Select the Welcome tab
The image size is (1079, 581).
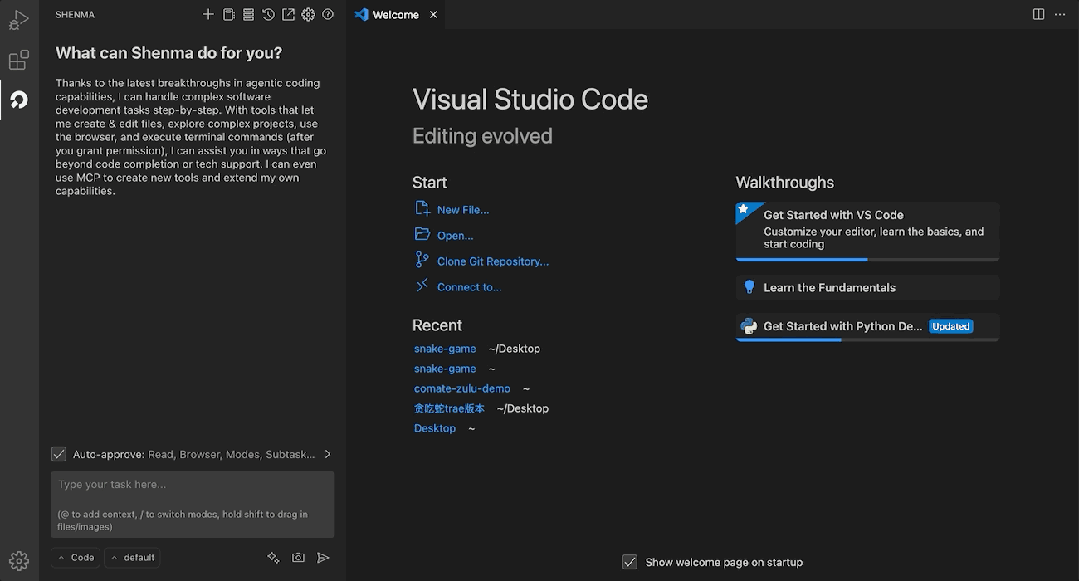pos(395,15)
